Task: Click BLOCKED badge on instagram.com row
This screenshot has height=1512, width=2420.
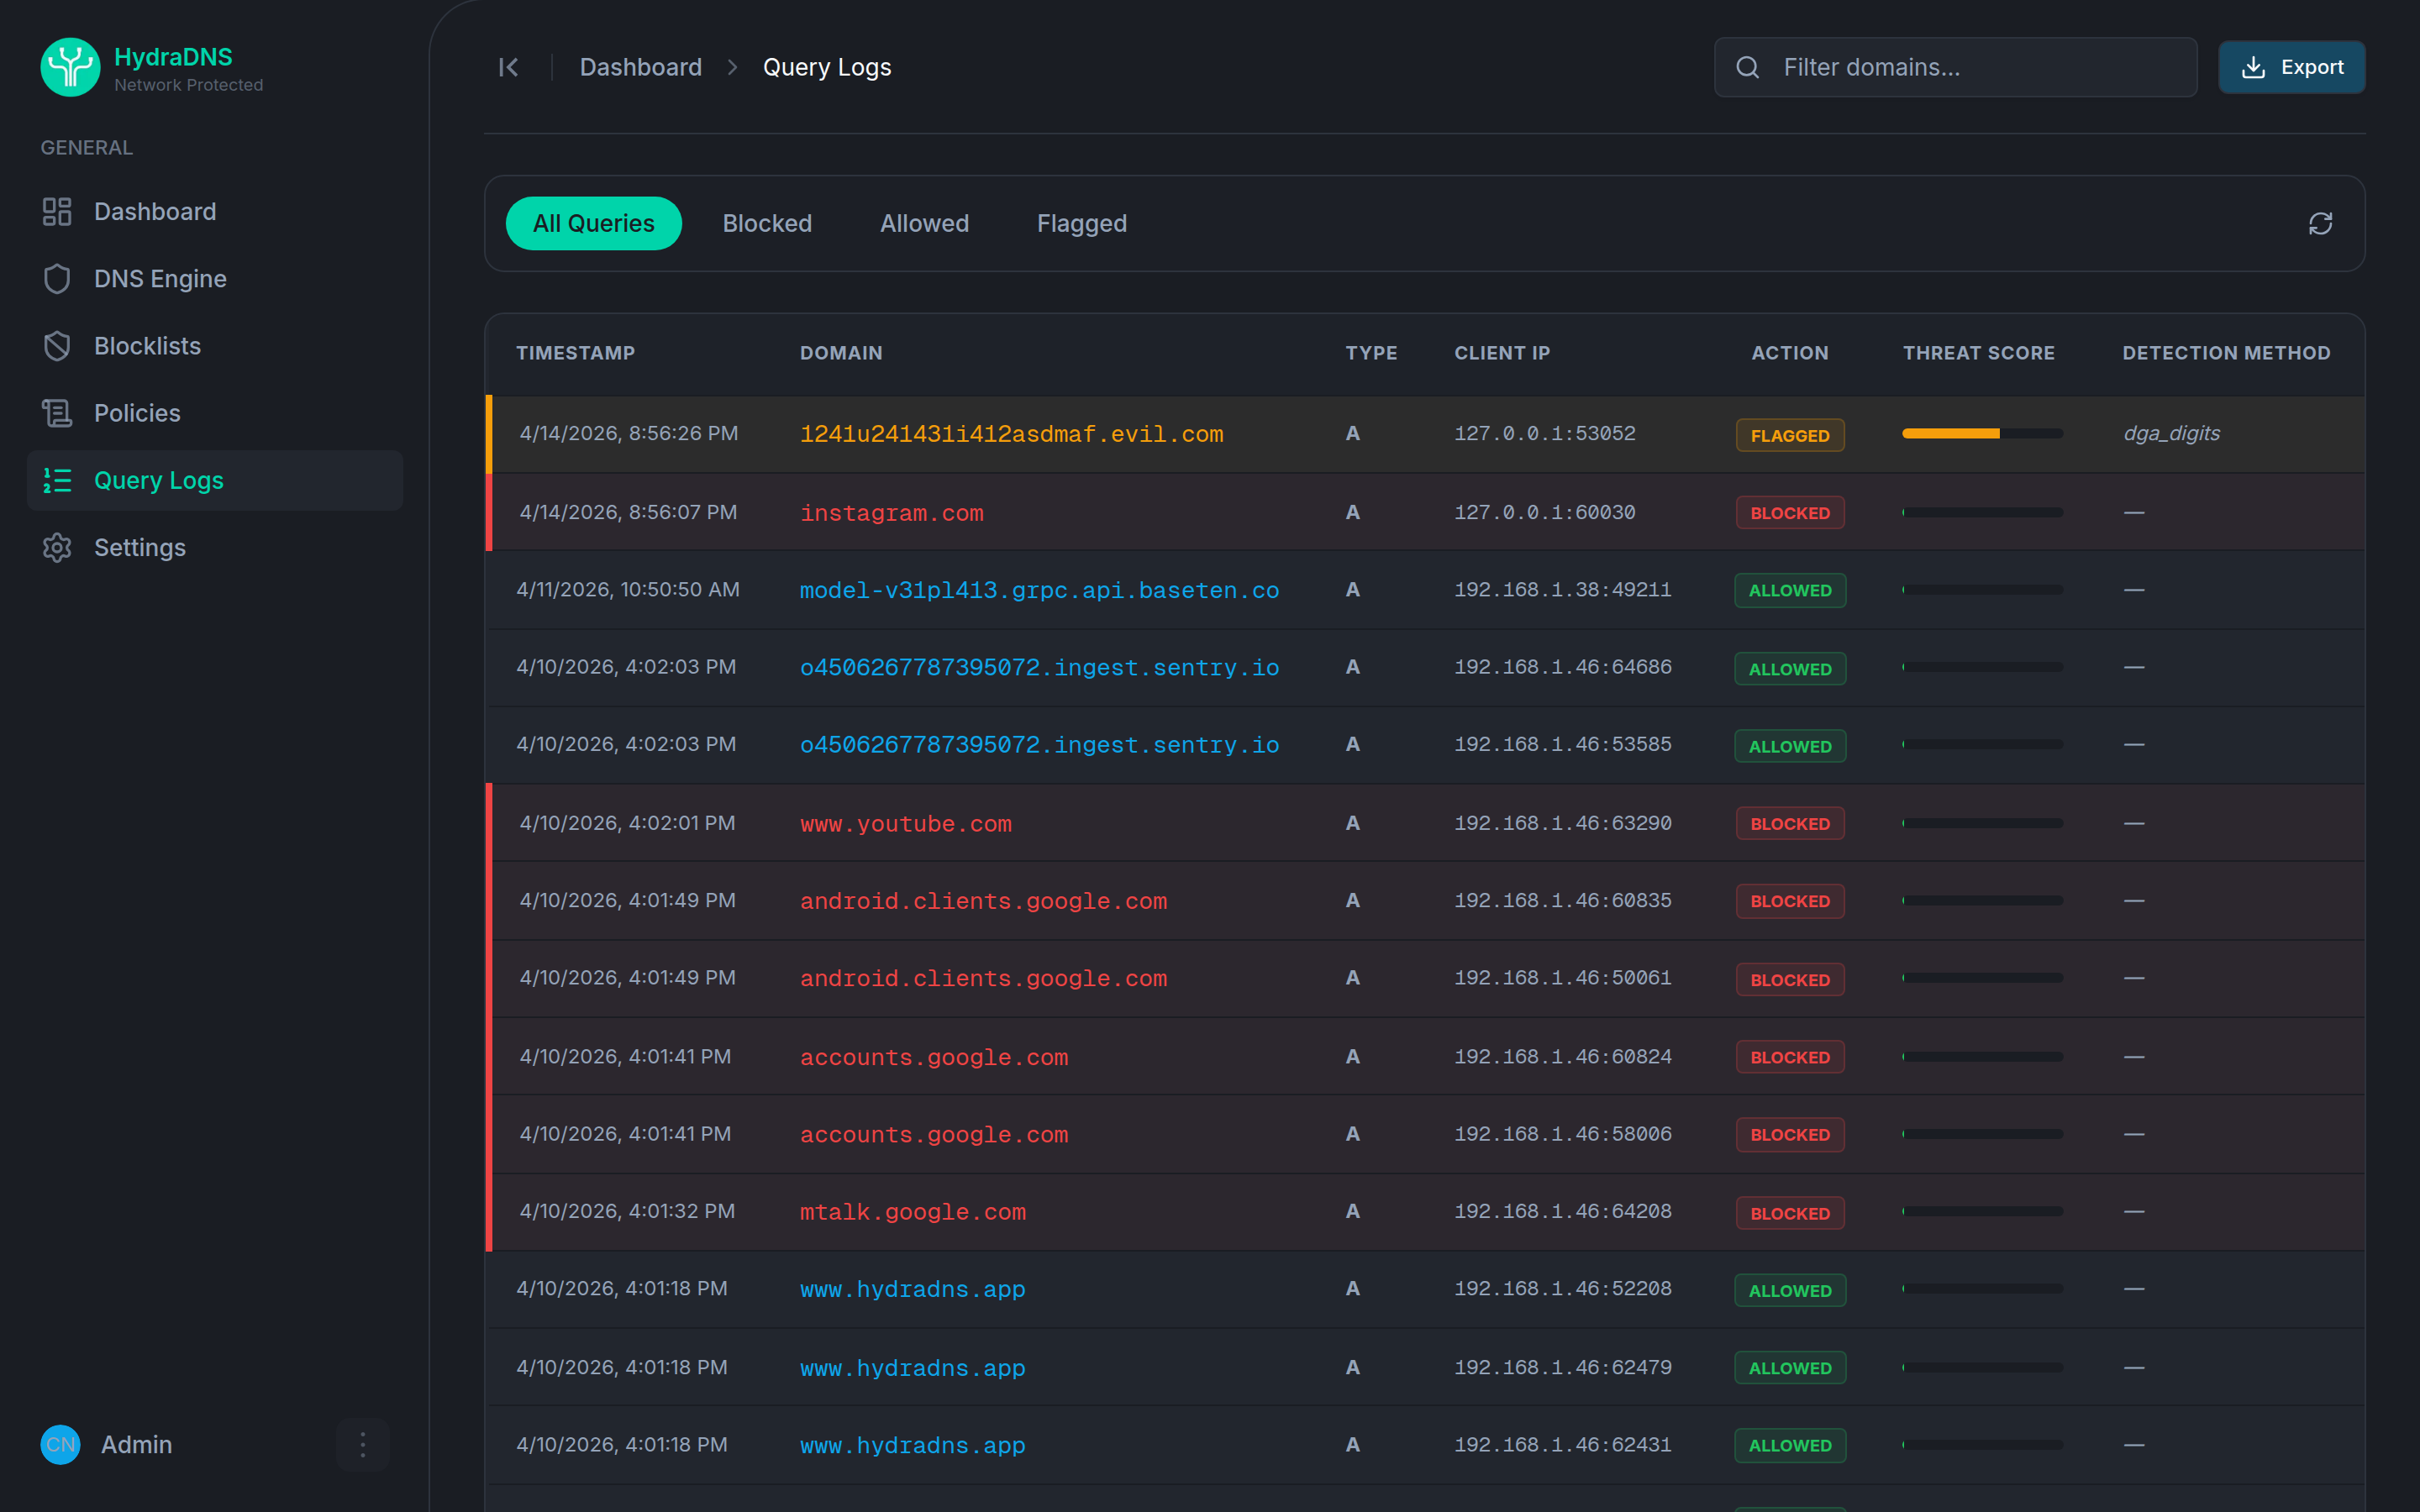Action: (x=1789, y=513)
